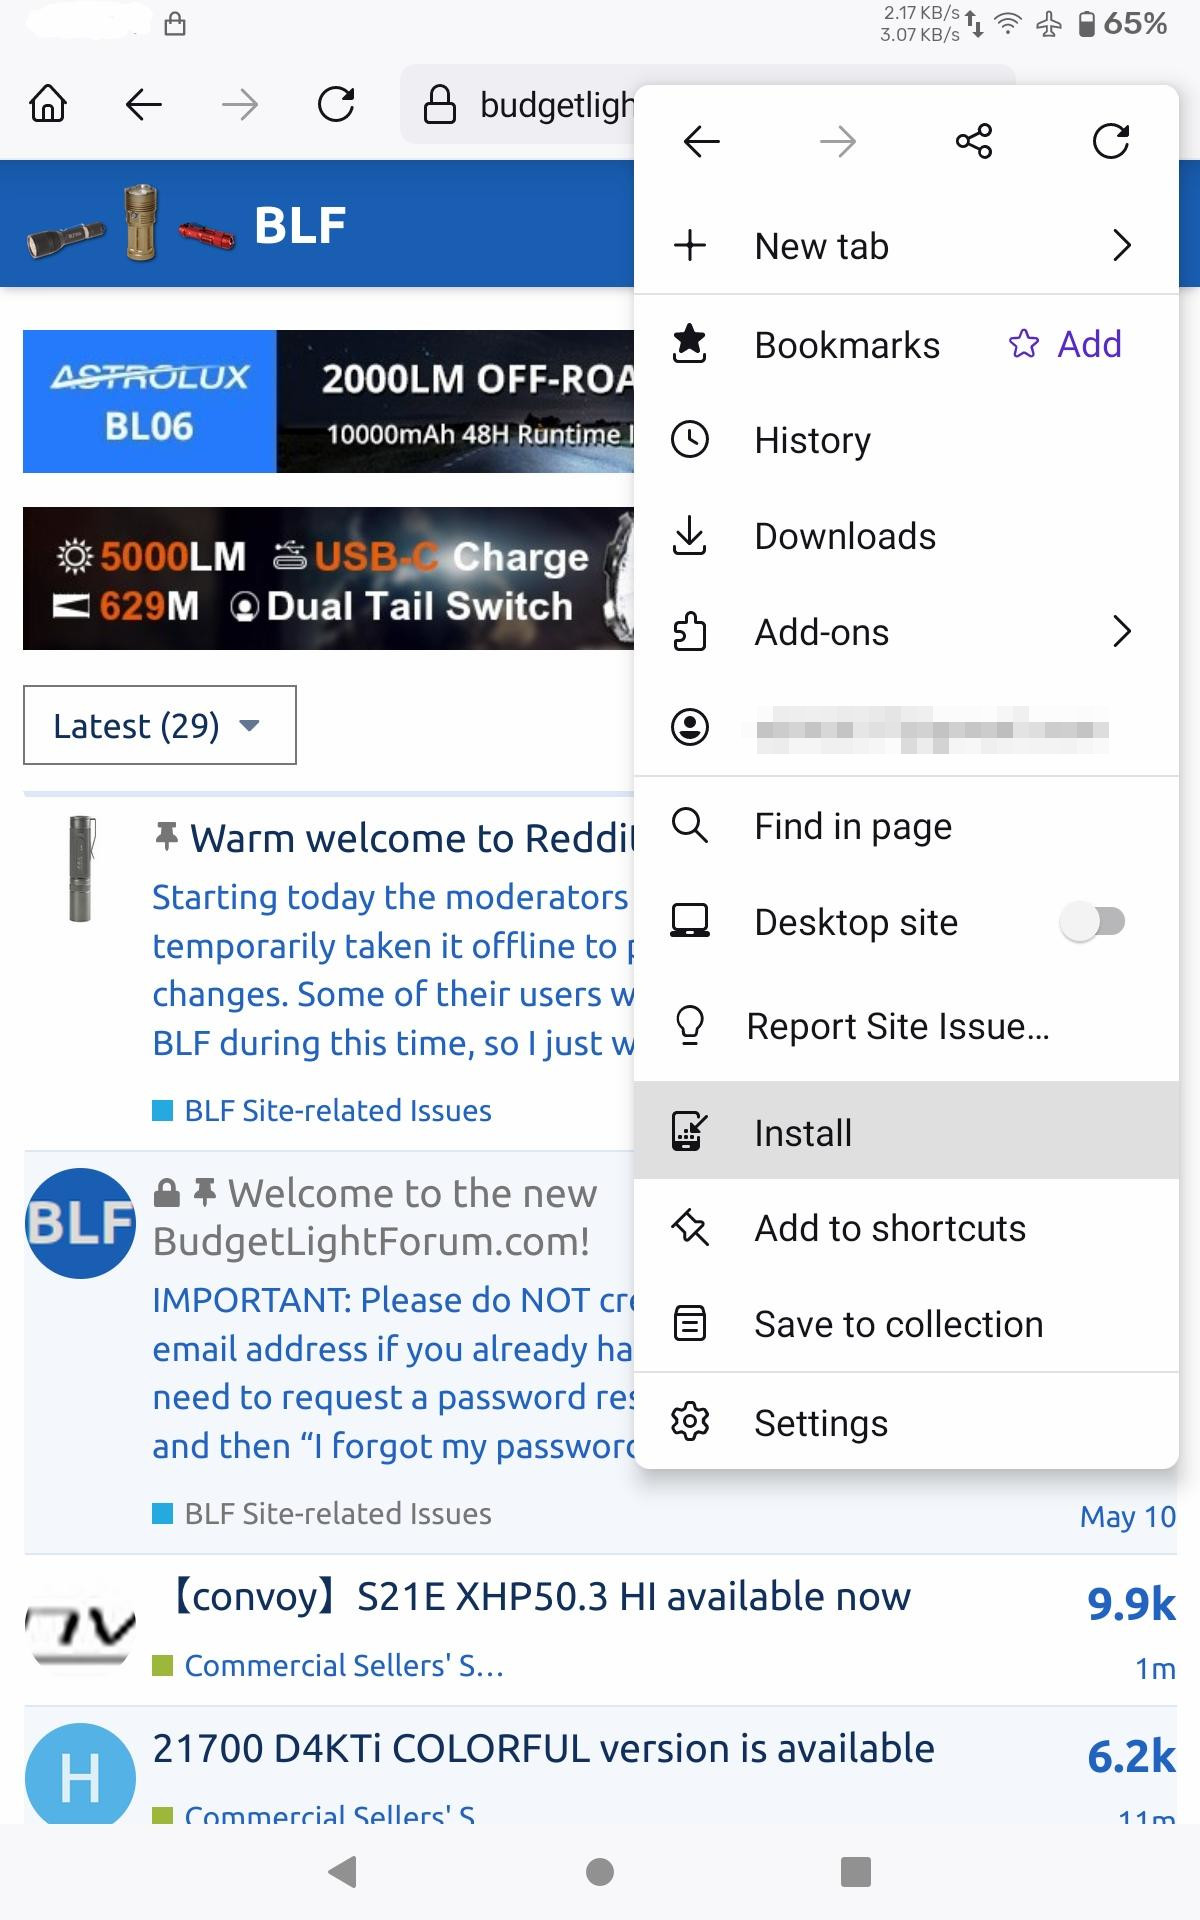Open Downloads from the menu

906,536
